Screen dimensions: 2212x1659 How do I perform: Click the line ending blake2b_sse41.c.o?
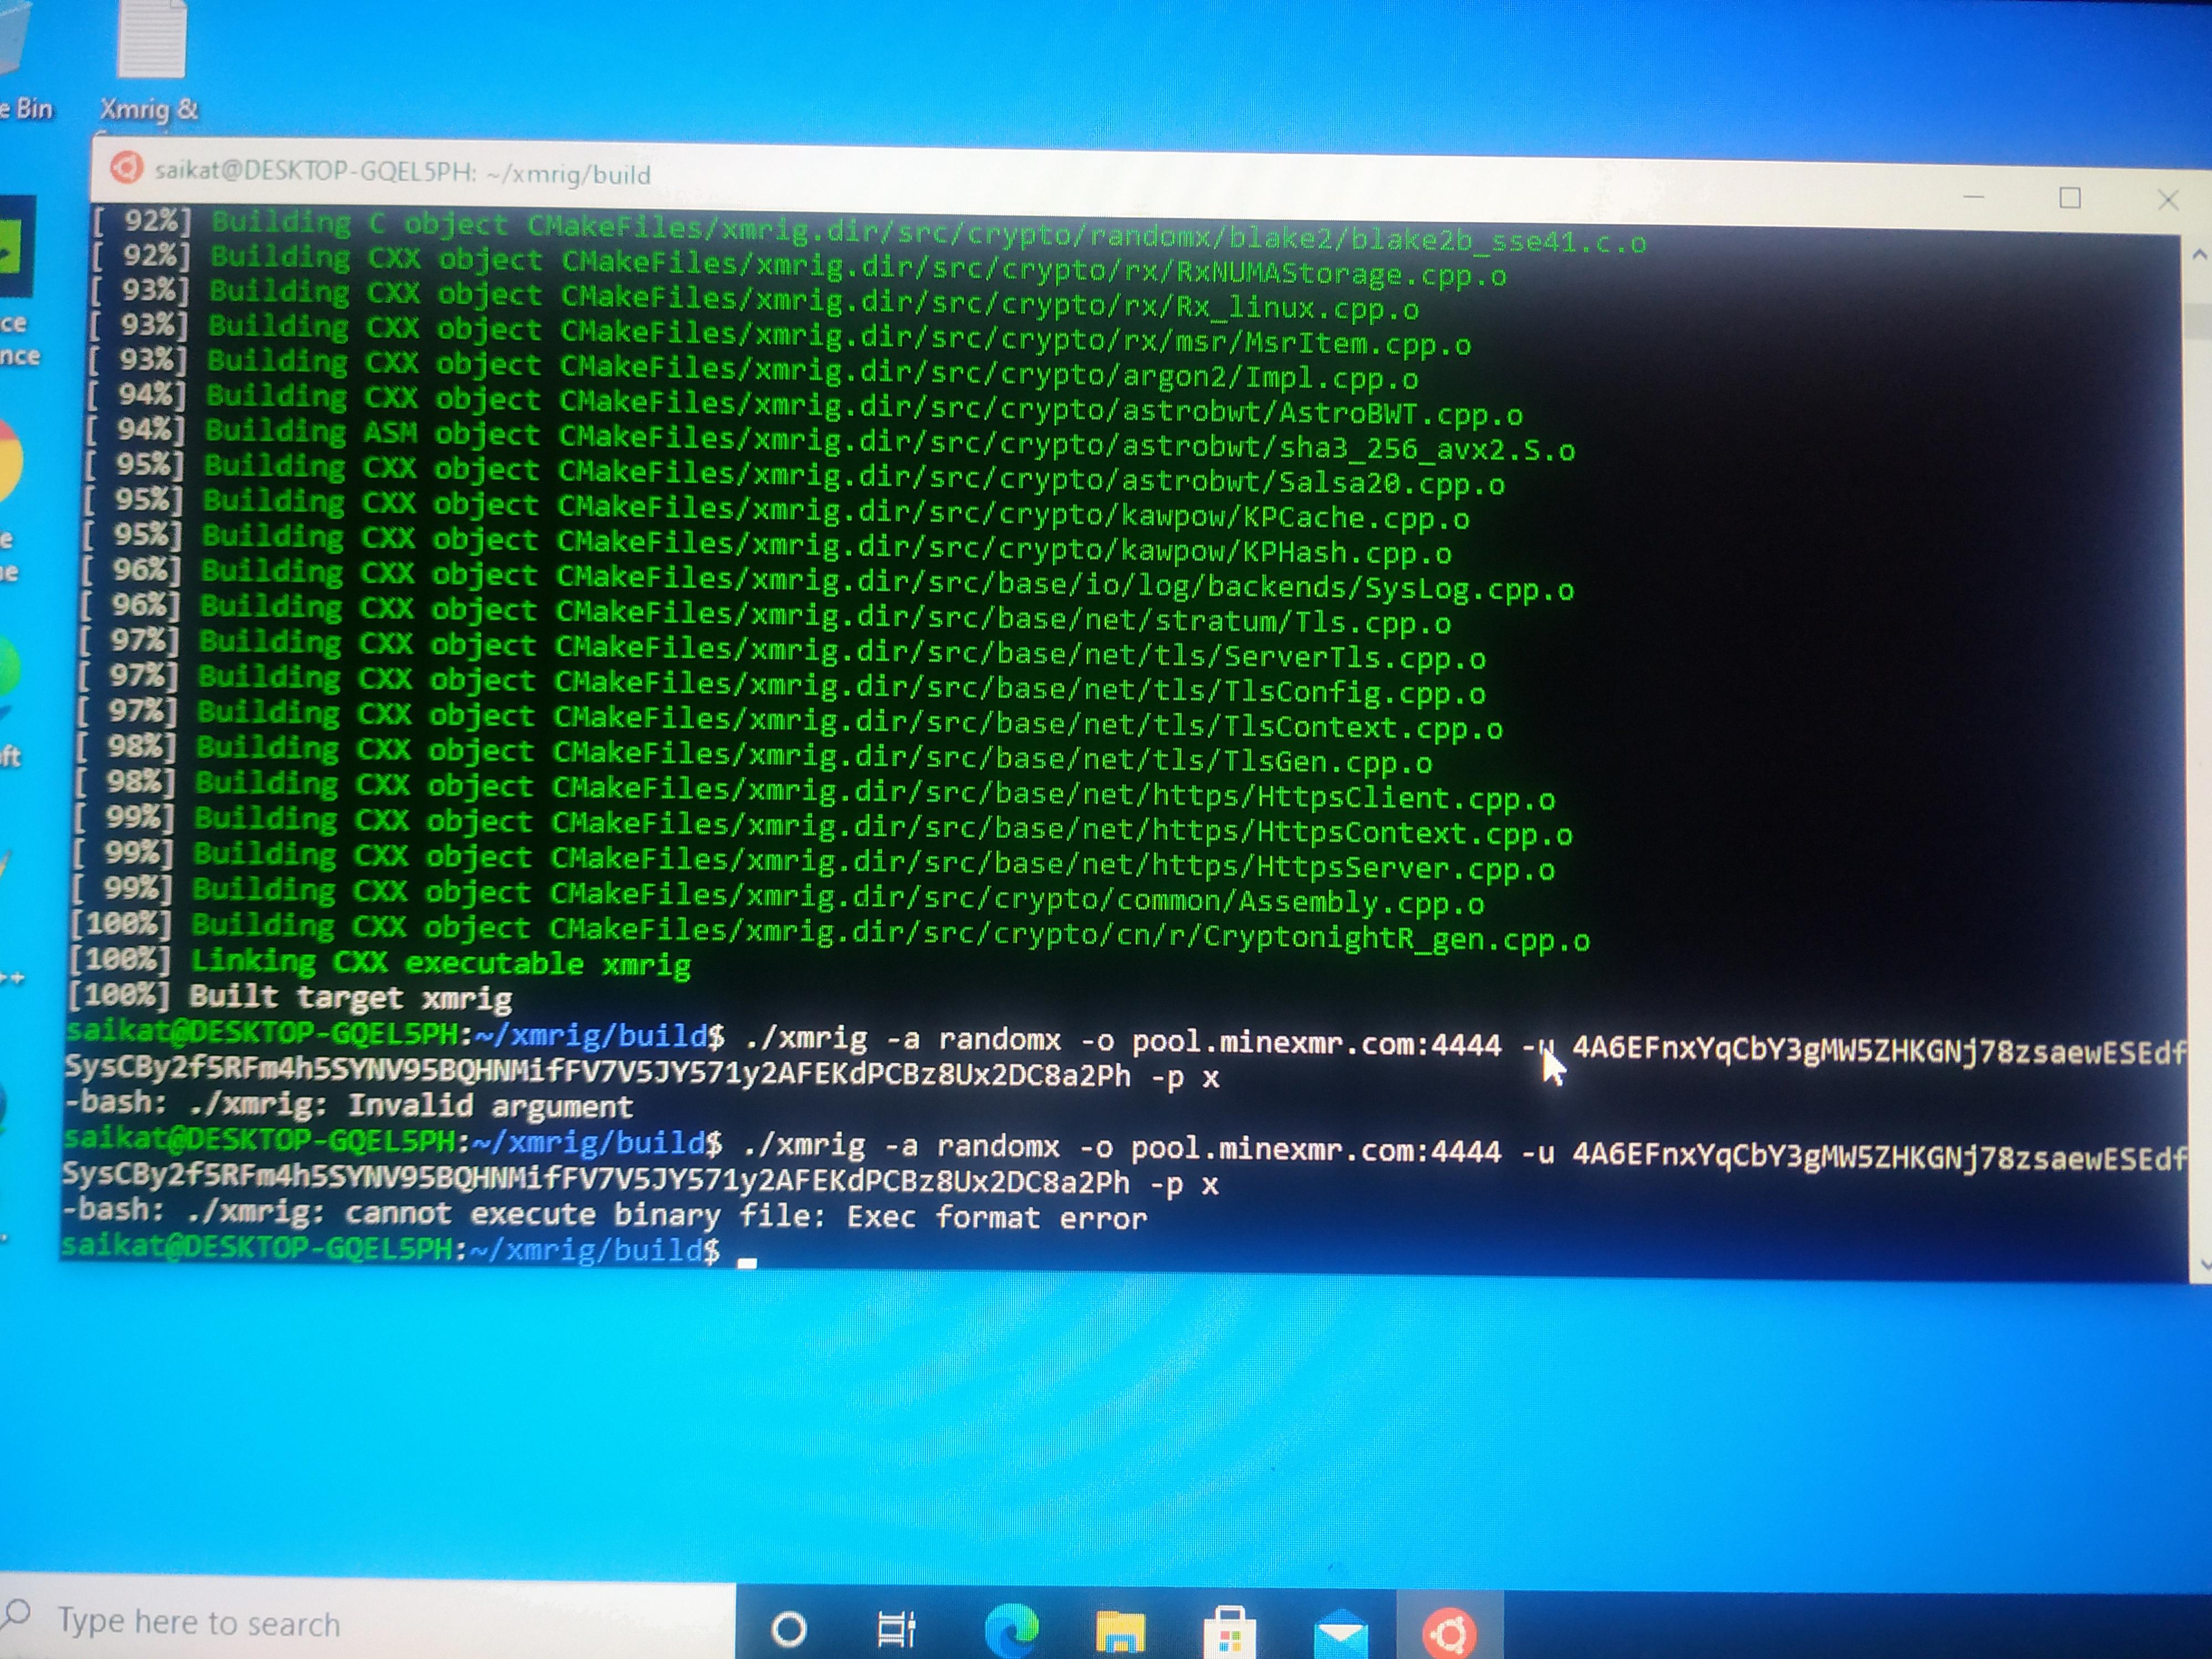click(x=870, y=232)
